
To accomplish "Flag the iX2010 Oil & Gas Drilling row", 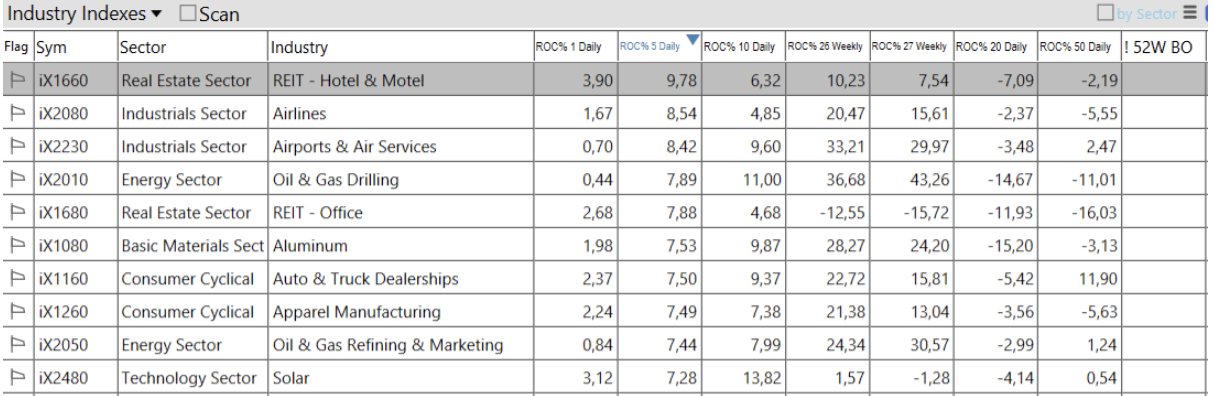I will [x=16, y=180].
